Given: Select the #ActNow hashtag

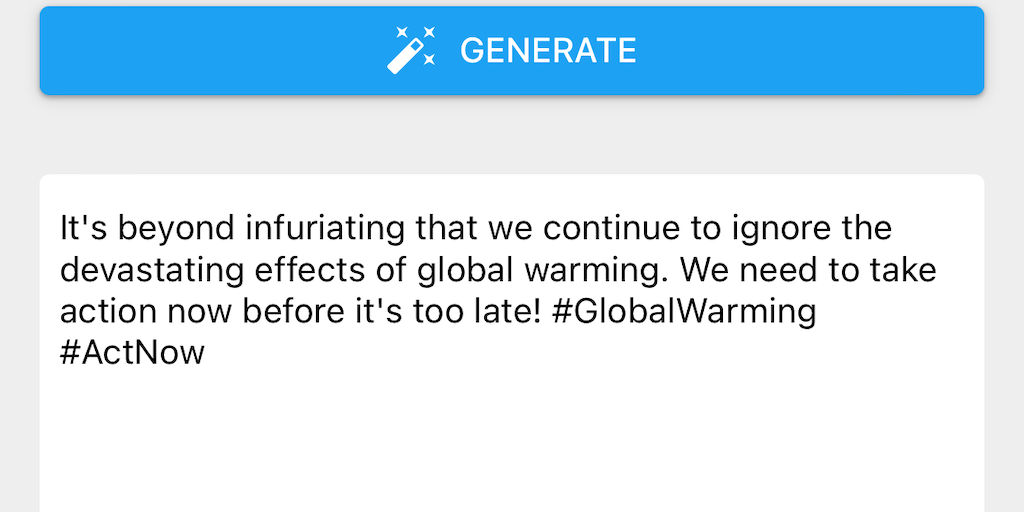Looking at the screenshot, I should (132, 354).
